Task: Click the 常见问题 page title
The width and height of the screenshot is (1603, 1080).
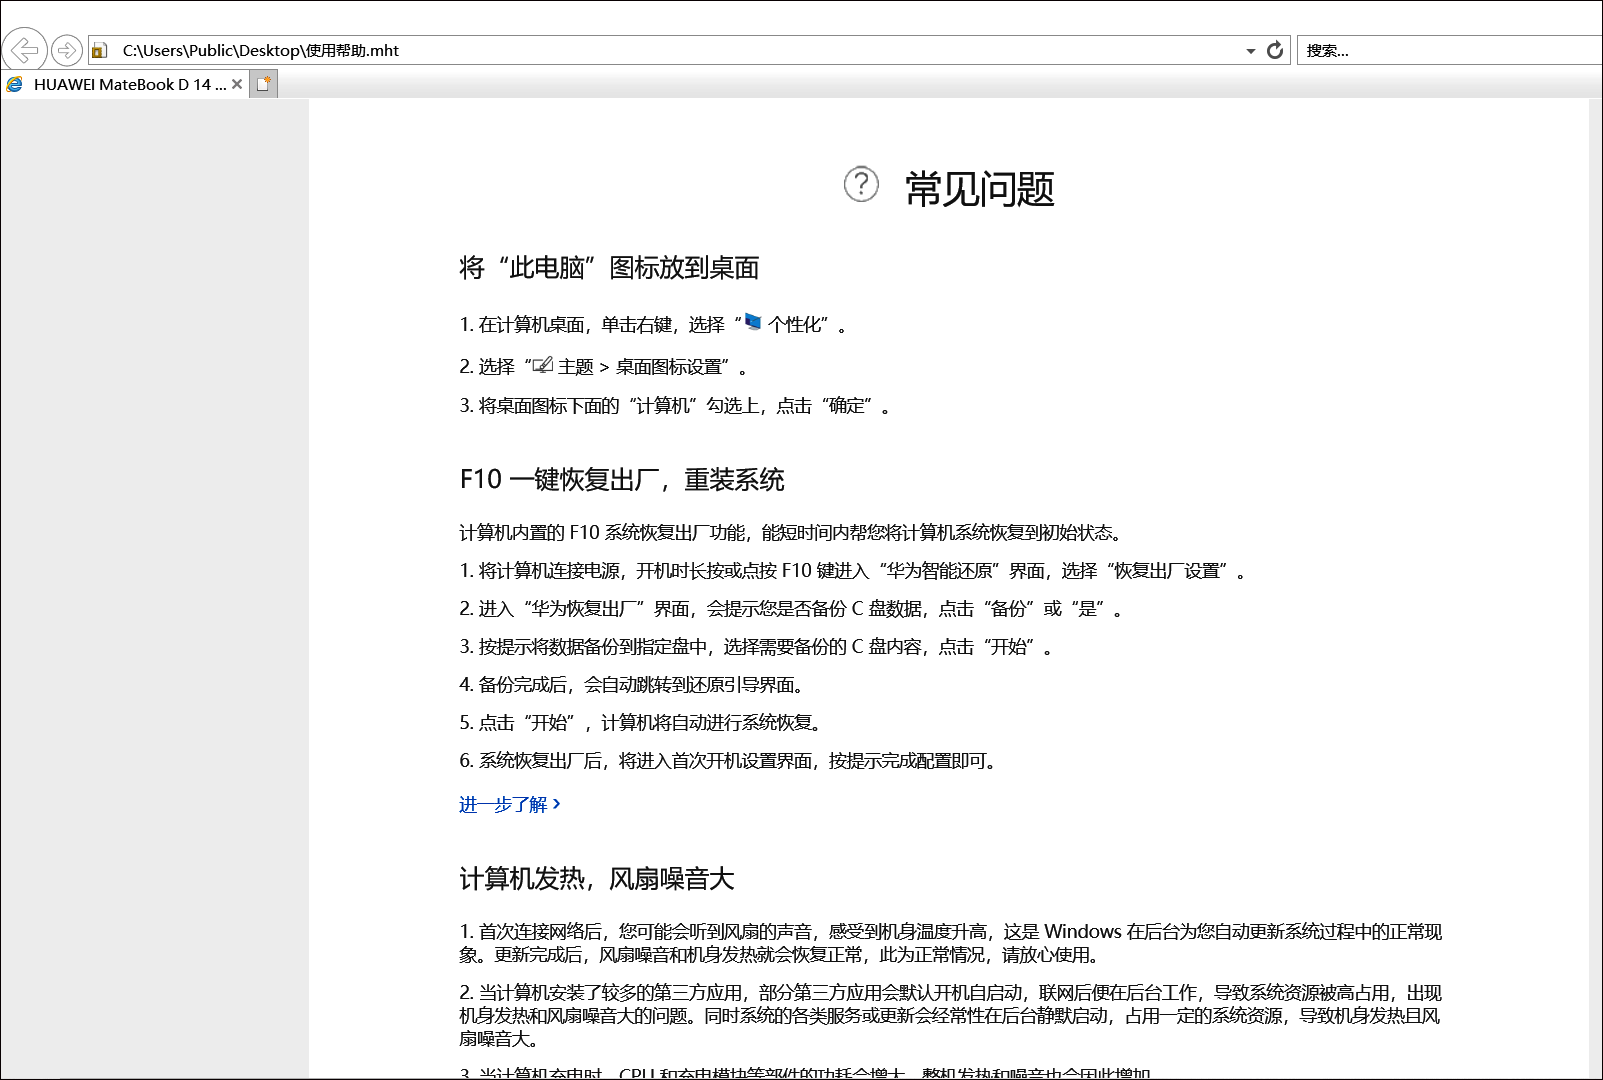Action: tap(980, 189)
